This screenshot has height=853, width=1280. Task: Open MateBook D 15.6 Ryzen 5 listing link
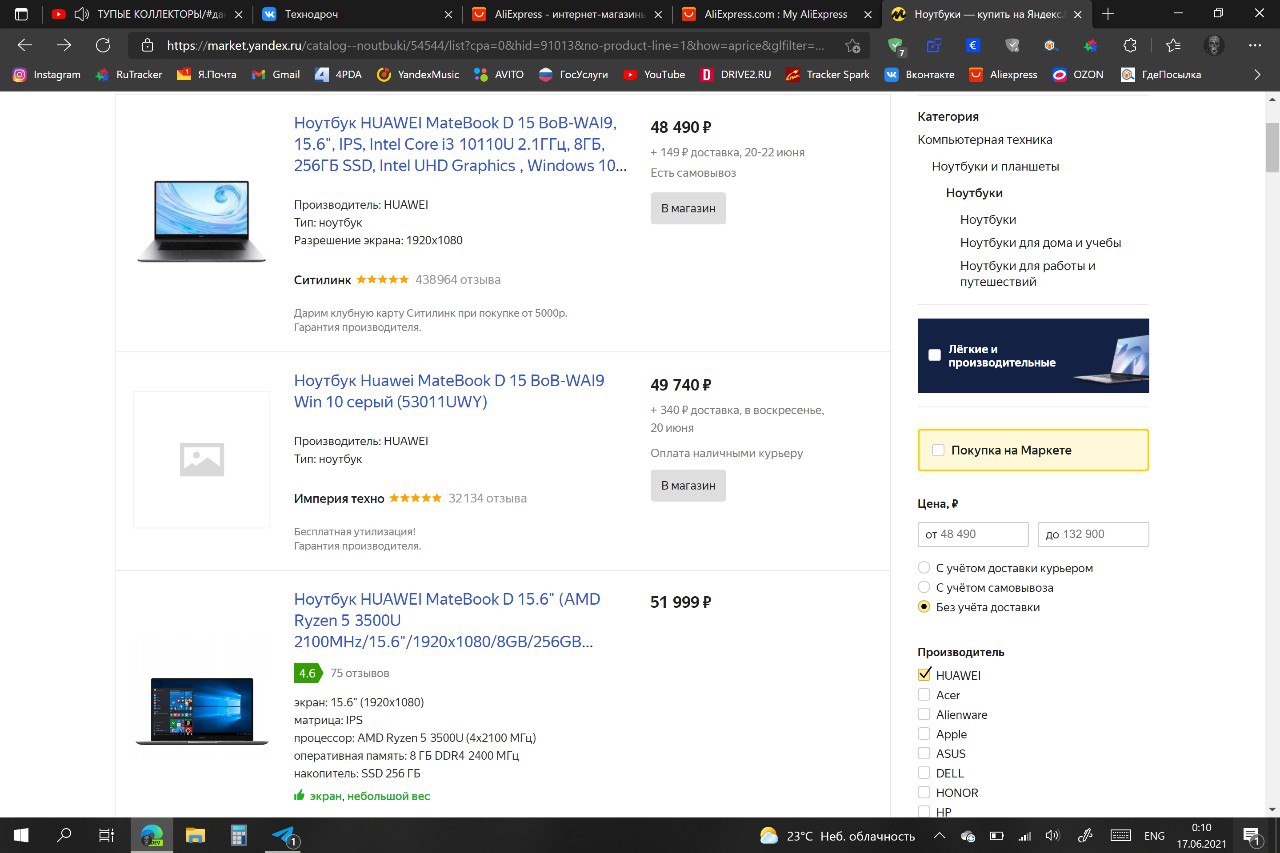click(x=447, y=620)
